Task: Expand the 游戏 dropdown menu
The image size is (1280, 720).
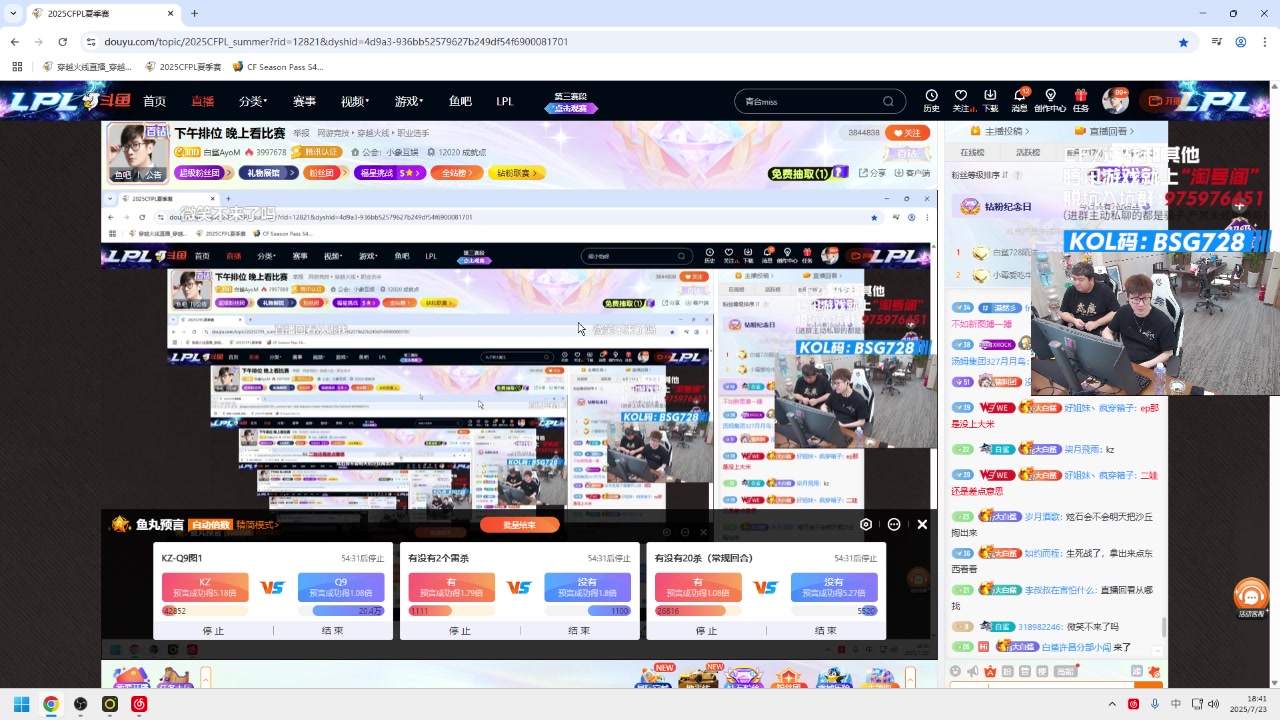Action: (x=408, y=101)
